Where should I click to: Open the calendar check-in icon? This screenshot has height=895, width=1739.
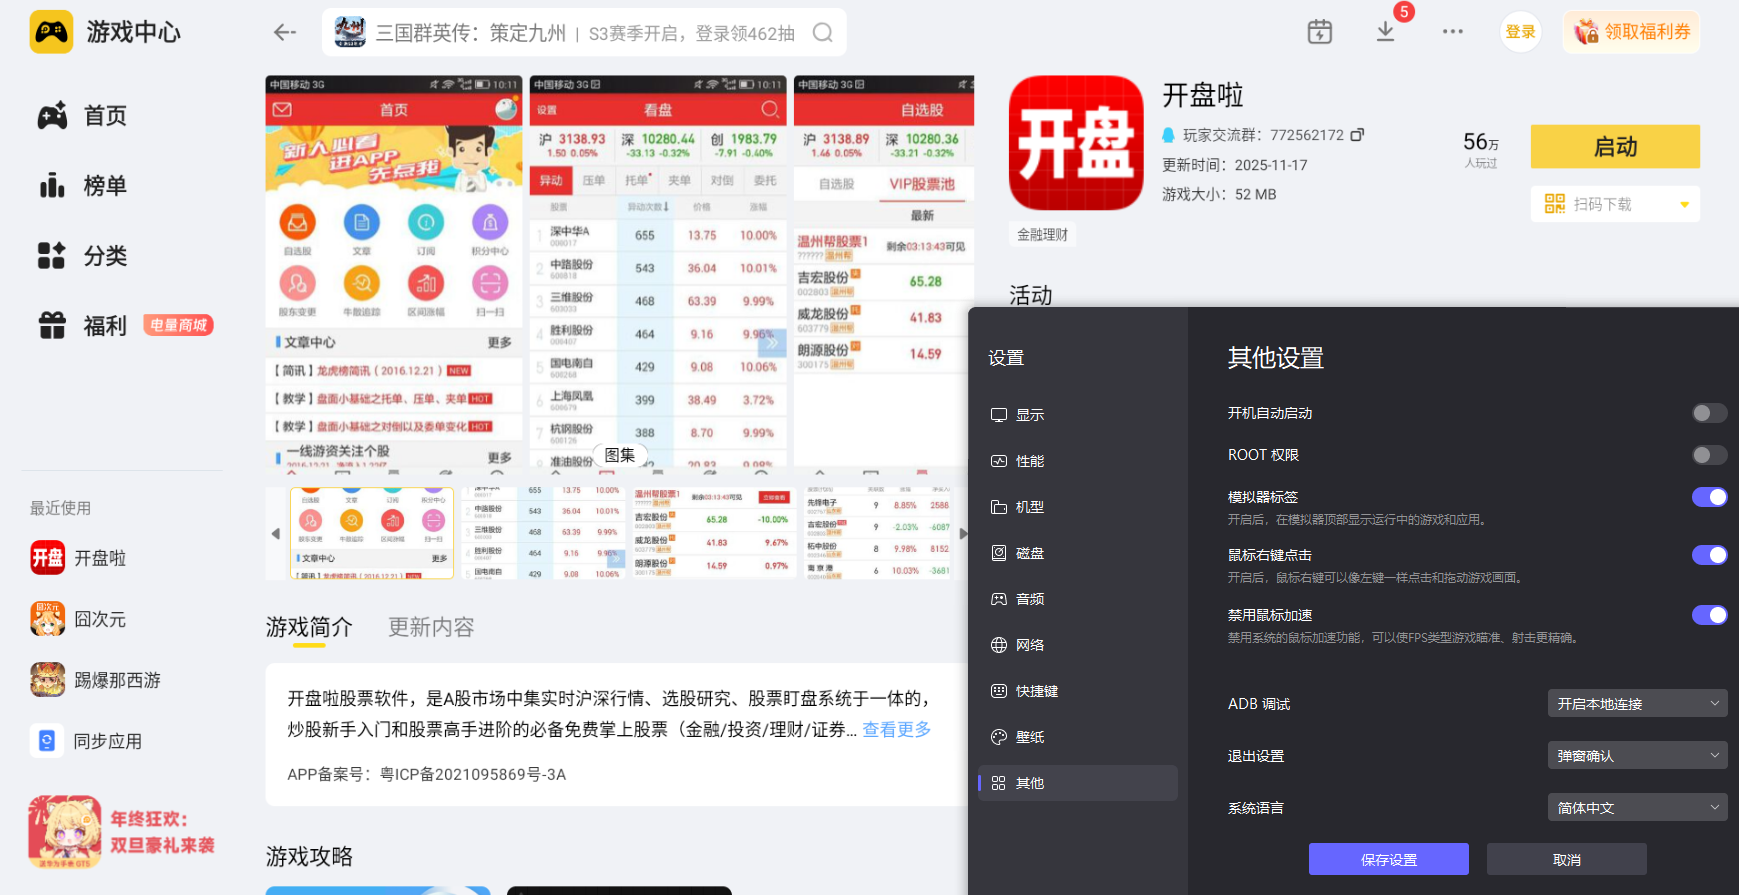pos(1320,32)
